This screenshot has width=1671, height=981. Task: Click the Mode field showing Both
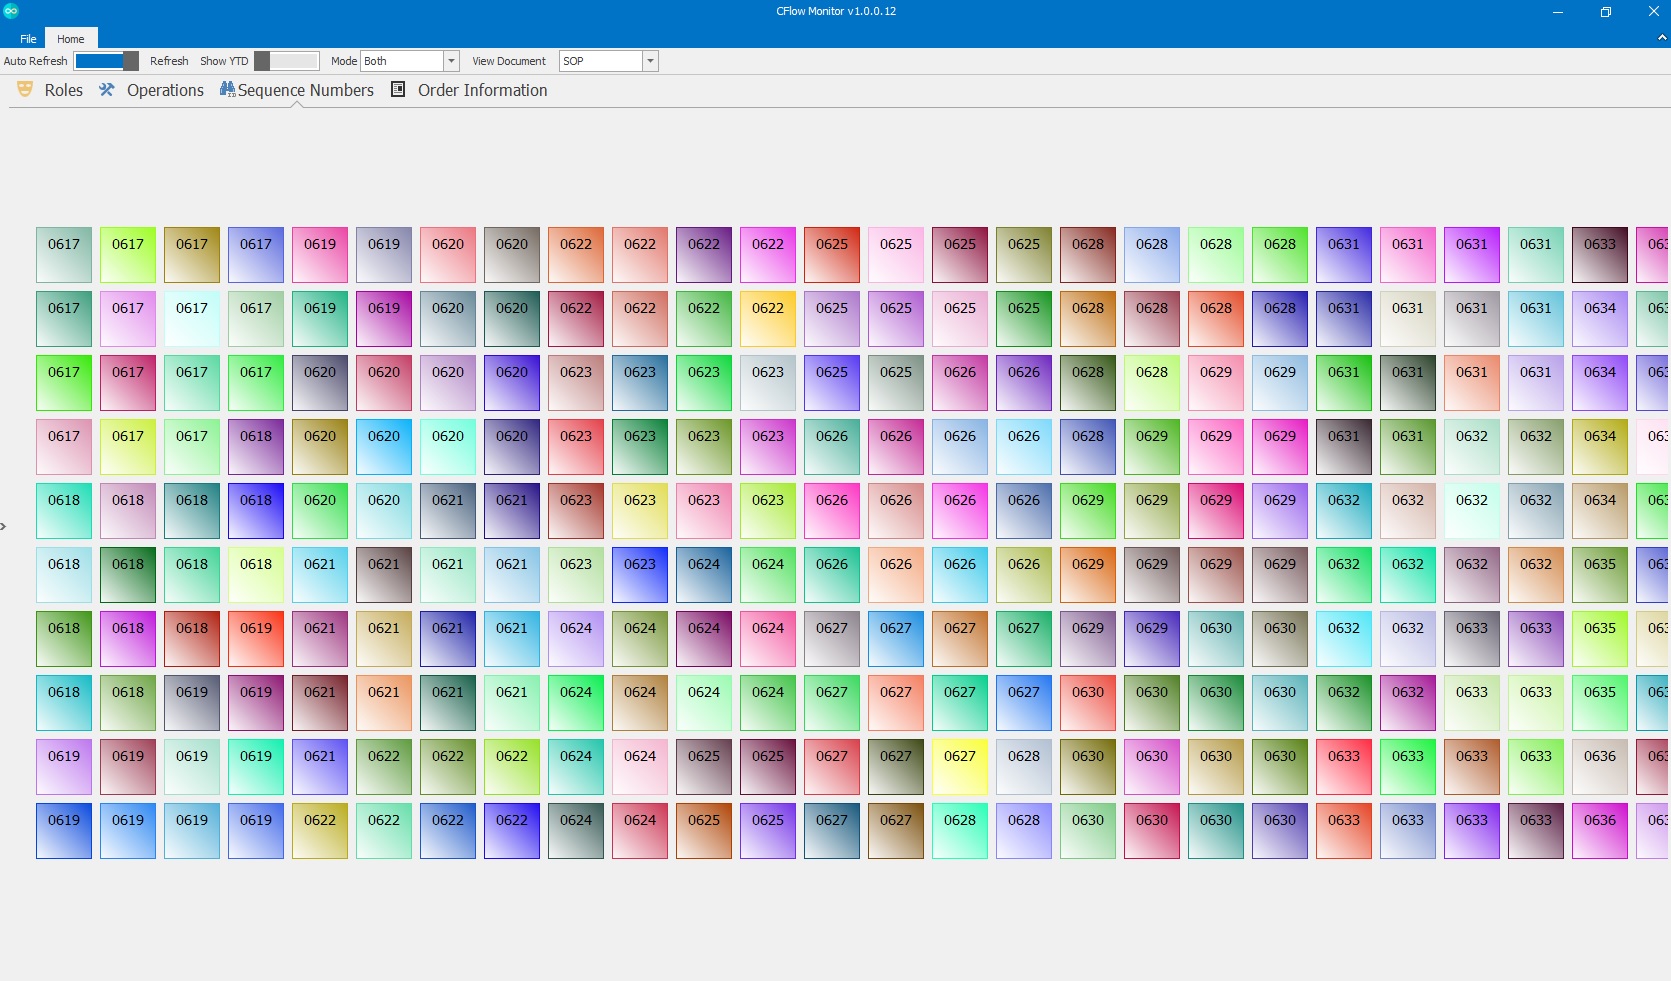coord(402,61)
